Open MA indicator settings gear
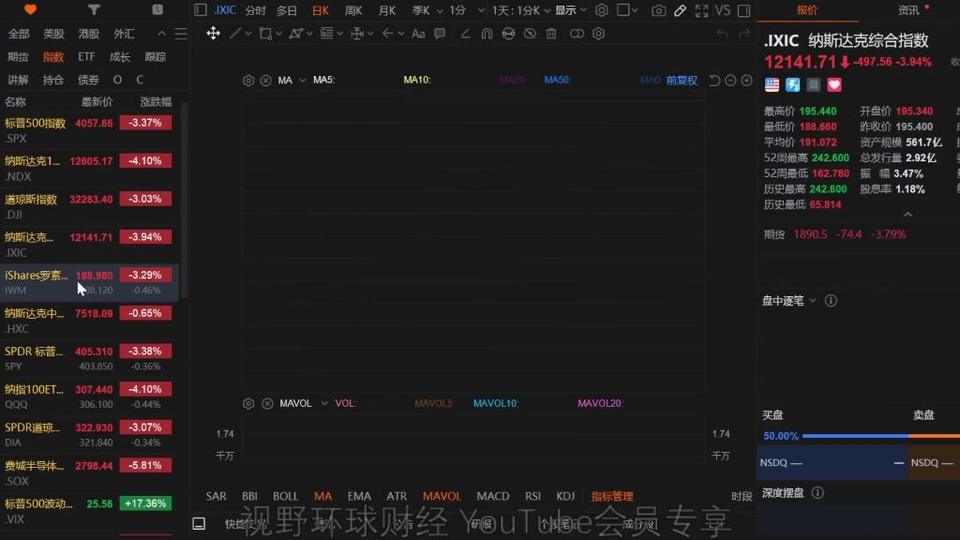 pyautogui.click(x=248, y=80)
